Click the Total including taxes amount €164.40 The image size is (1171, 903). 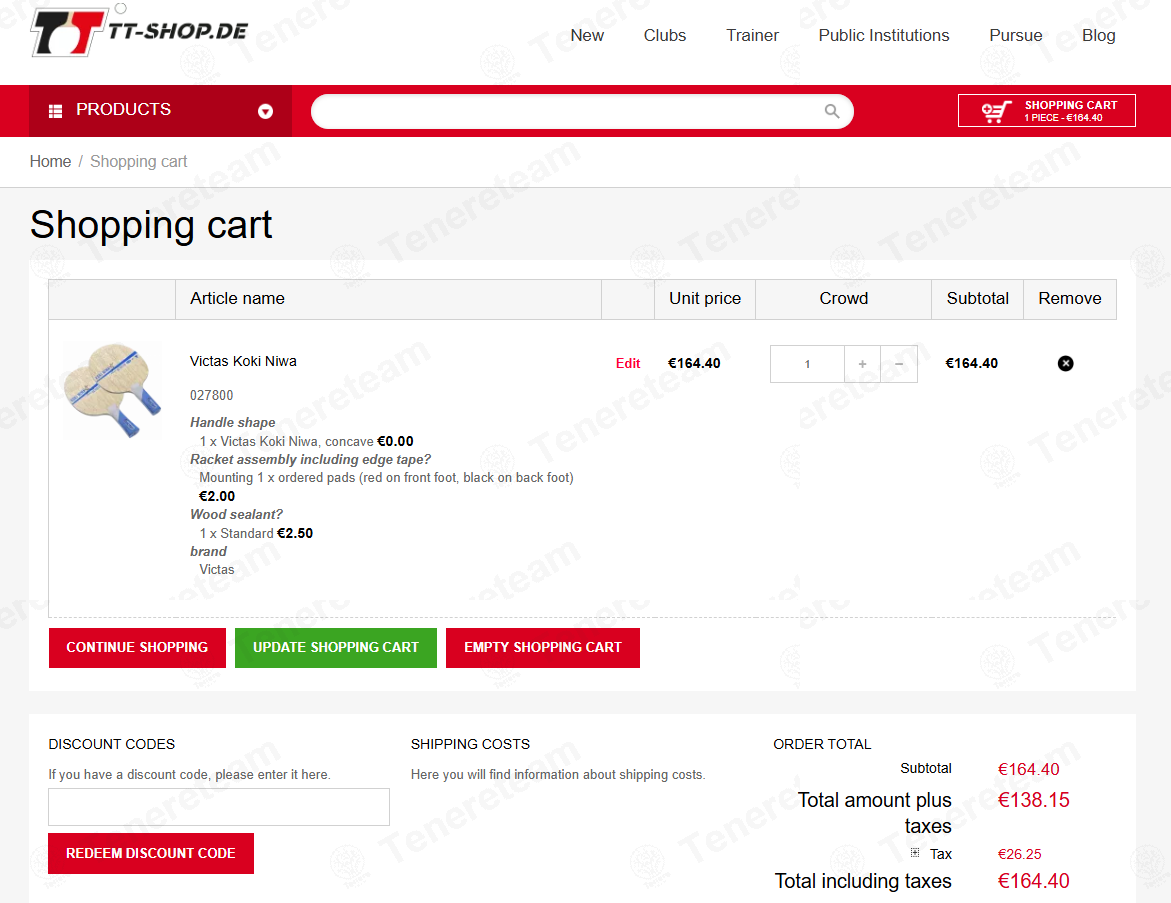point(1034,881)
